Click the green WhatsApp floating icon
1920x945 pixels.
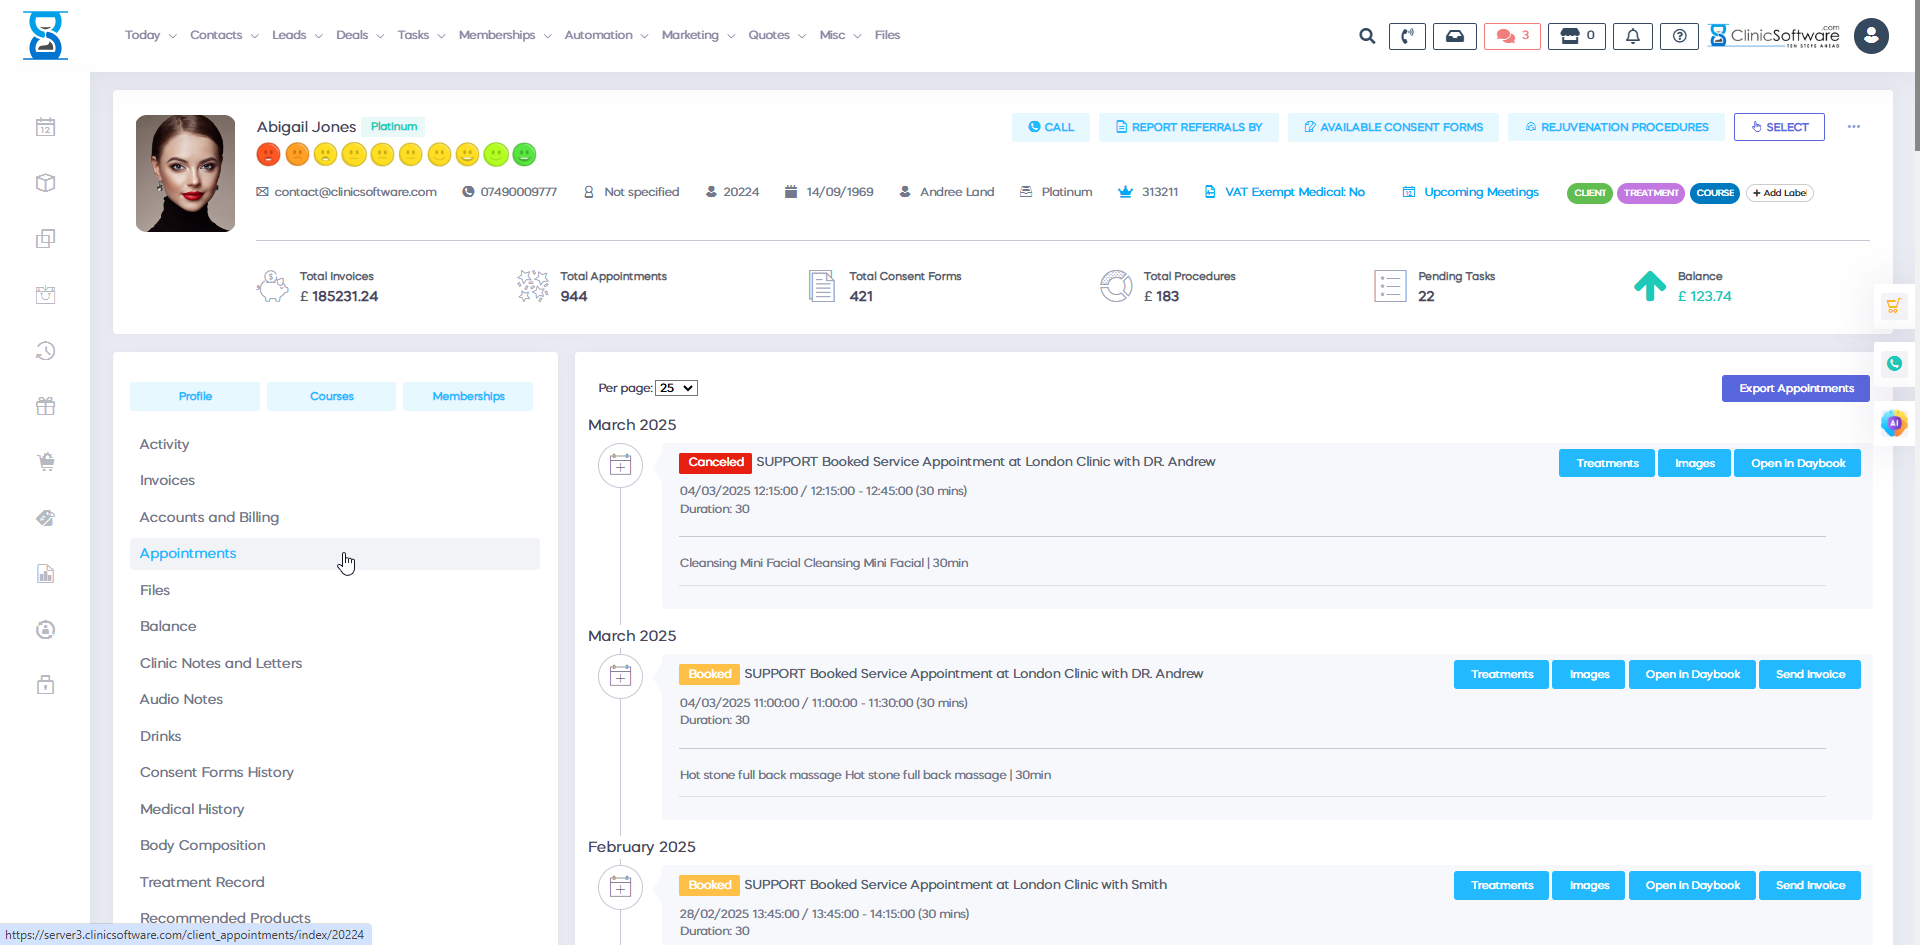coord(1893,364)
